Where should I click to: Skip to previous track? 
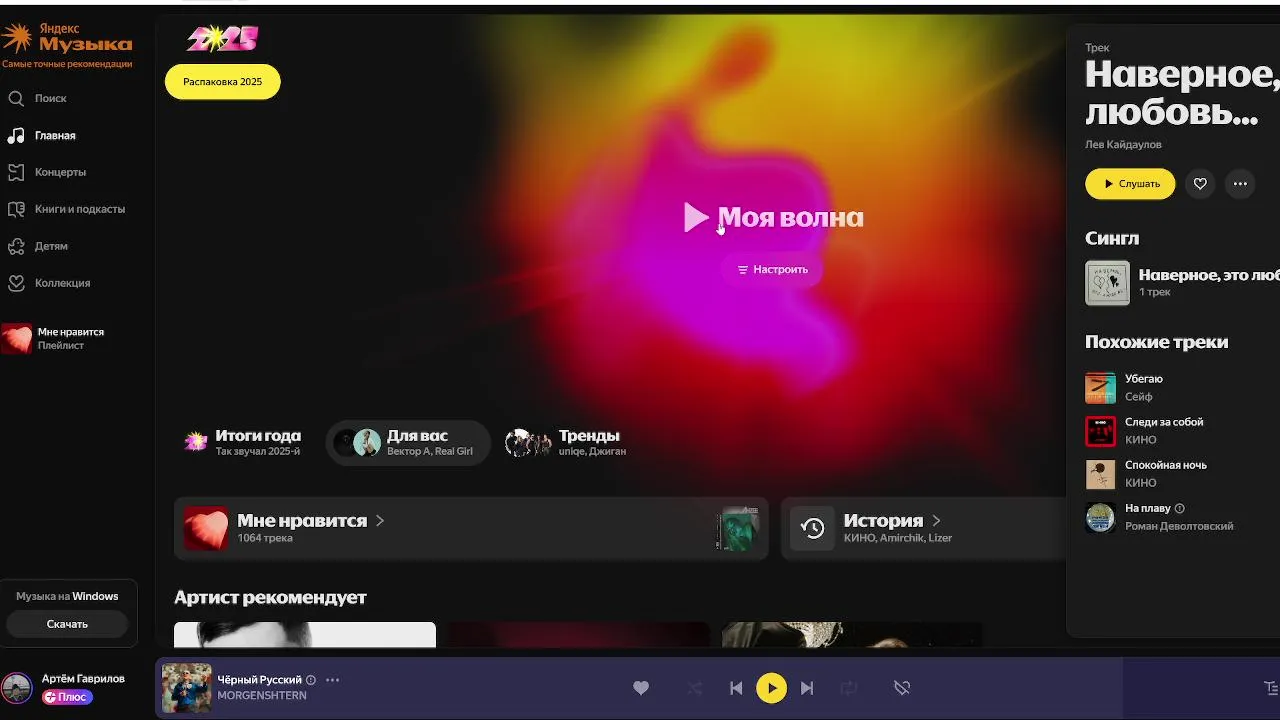736,688
